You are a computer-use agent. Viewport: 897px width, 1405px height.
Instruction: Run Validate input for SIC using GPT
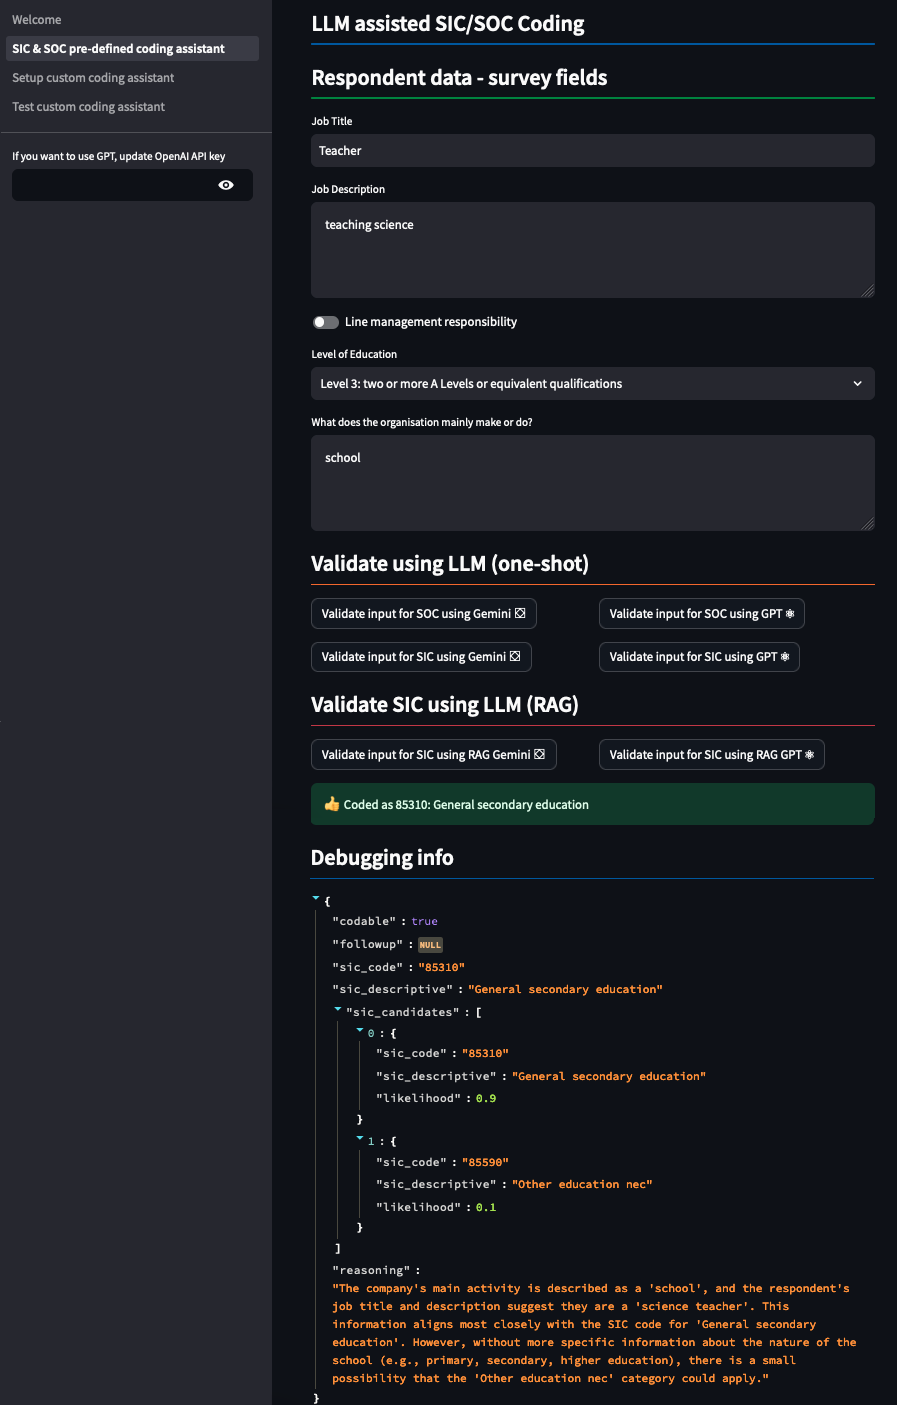point(699,657)
